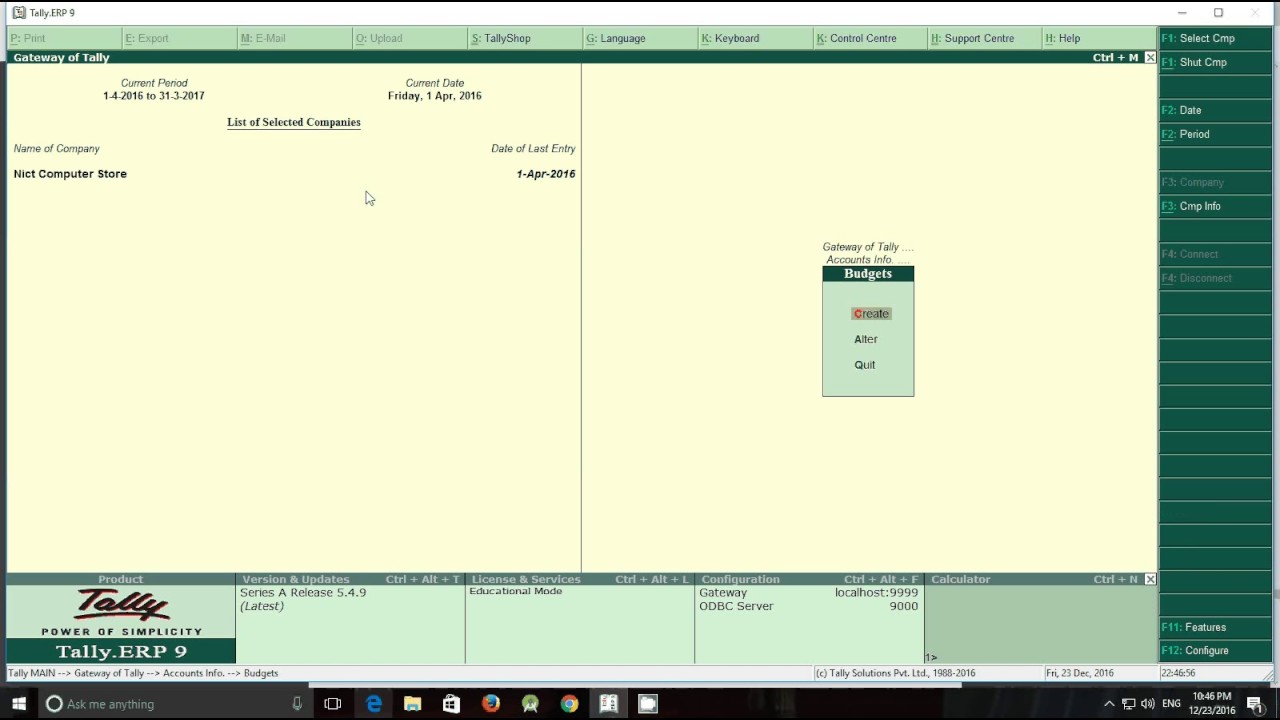Expand hidden icons in the system tray
The width and height of the screenshot is (1280, 720).
pyautogui.click(x=1109, y=704)
